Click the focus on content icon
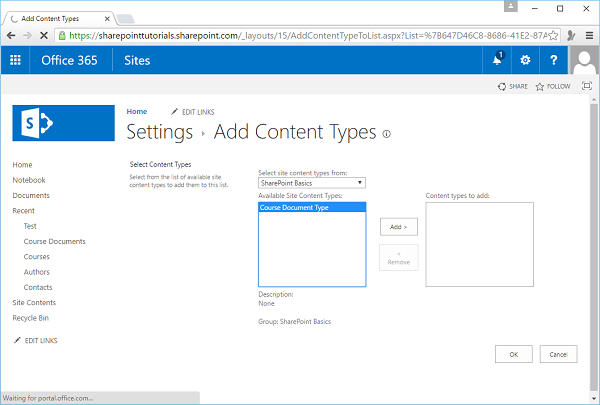This screenshot has height=405, width=600. 586,87
